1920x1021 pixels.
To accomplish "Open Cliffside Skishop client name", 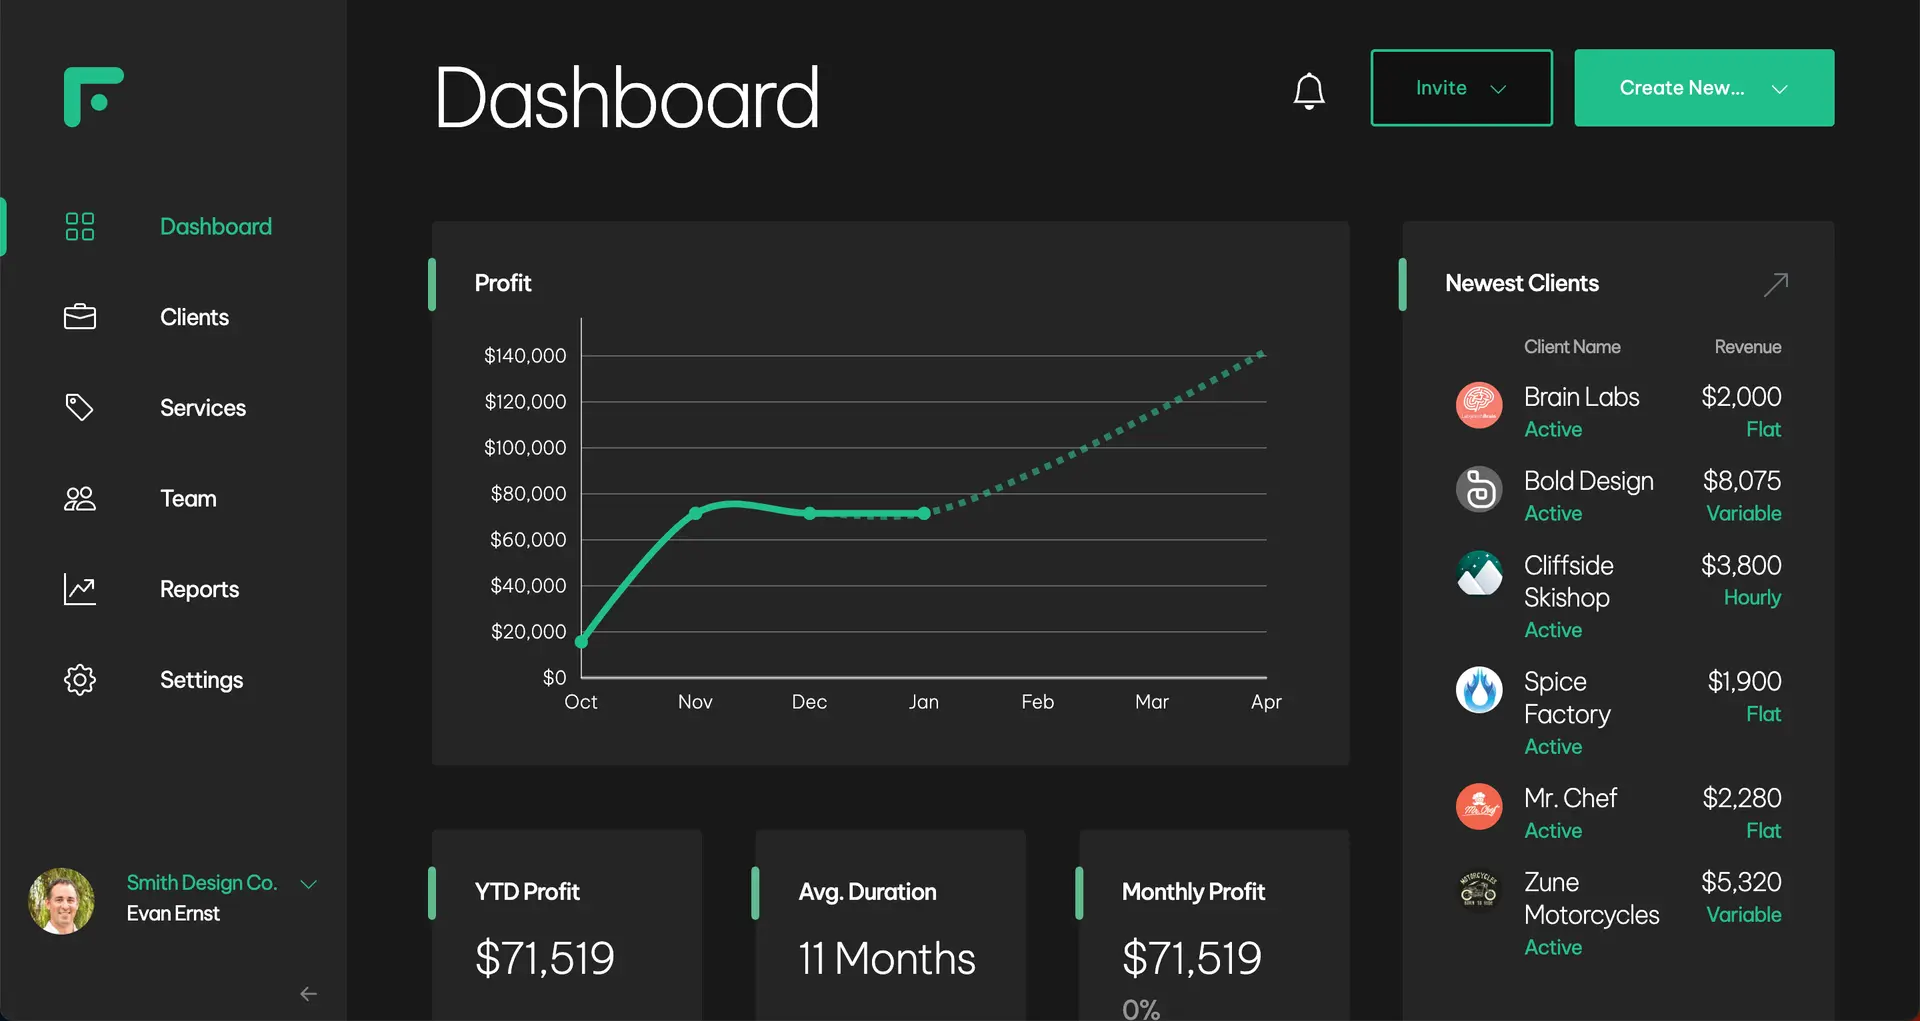I will point(1568,581).
